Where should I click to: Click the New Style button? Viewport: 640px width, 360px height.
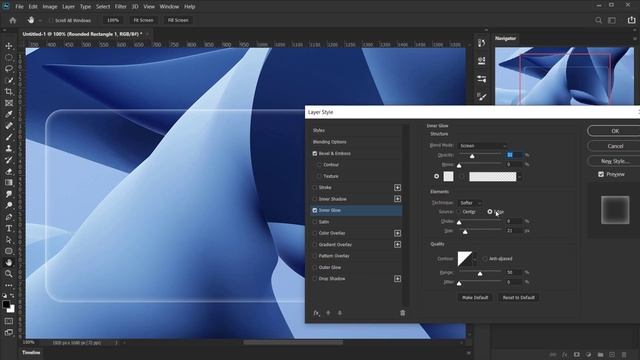[614, 161]
